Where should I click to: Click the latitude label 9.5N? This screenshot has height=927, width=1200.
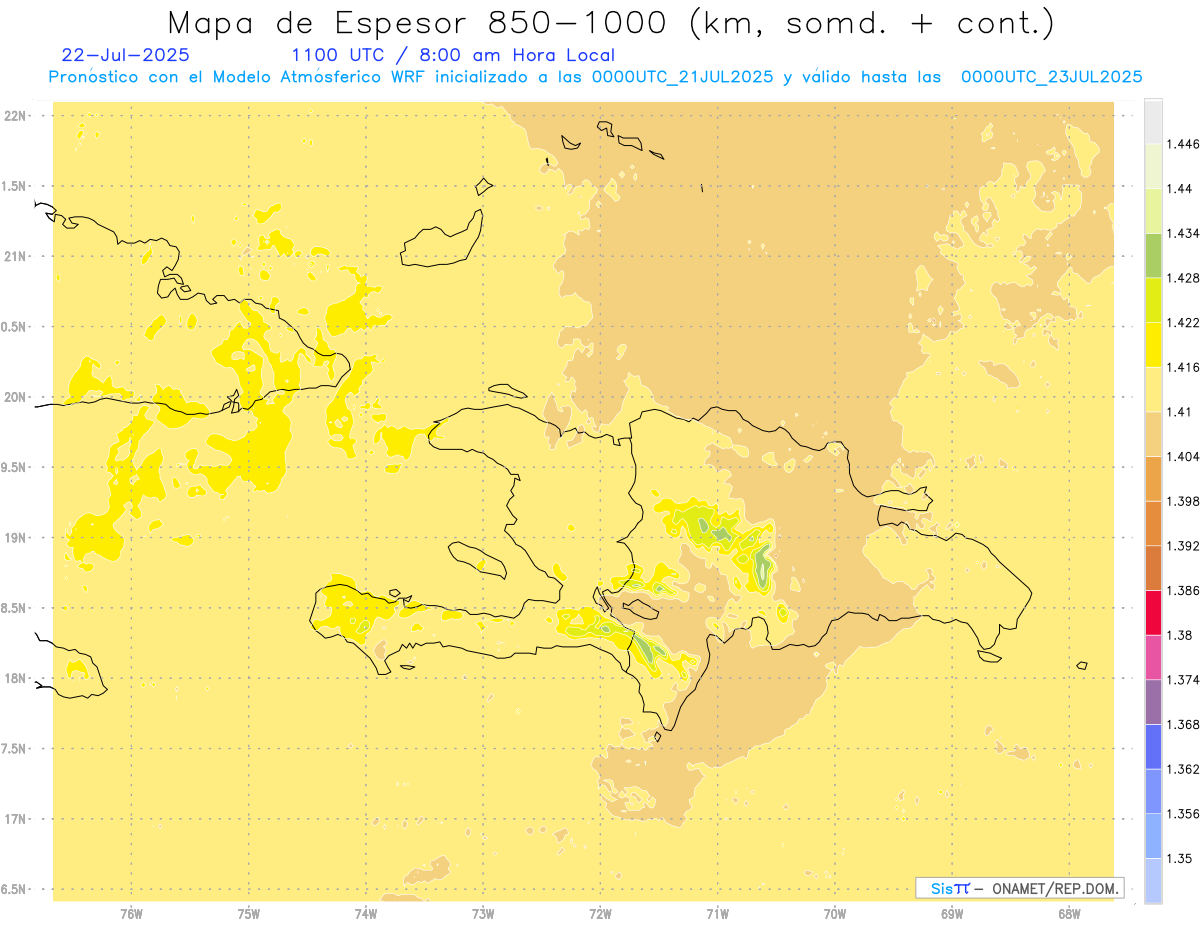14,467
